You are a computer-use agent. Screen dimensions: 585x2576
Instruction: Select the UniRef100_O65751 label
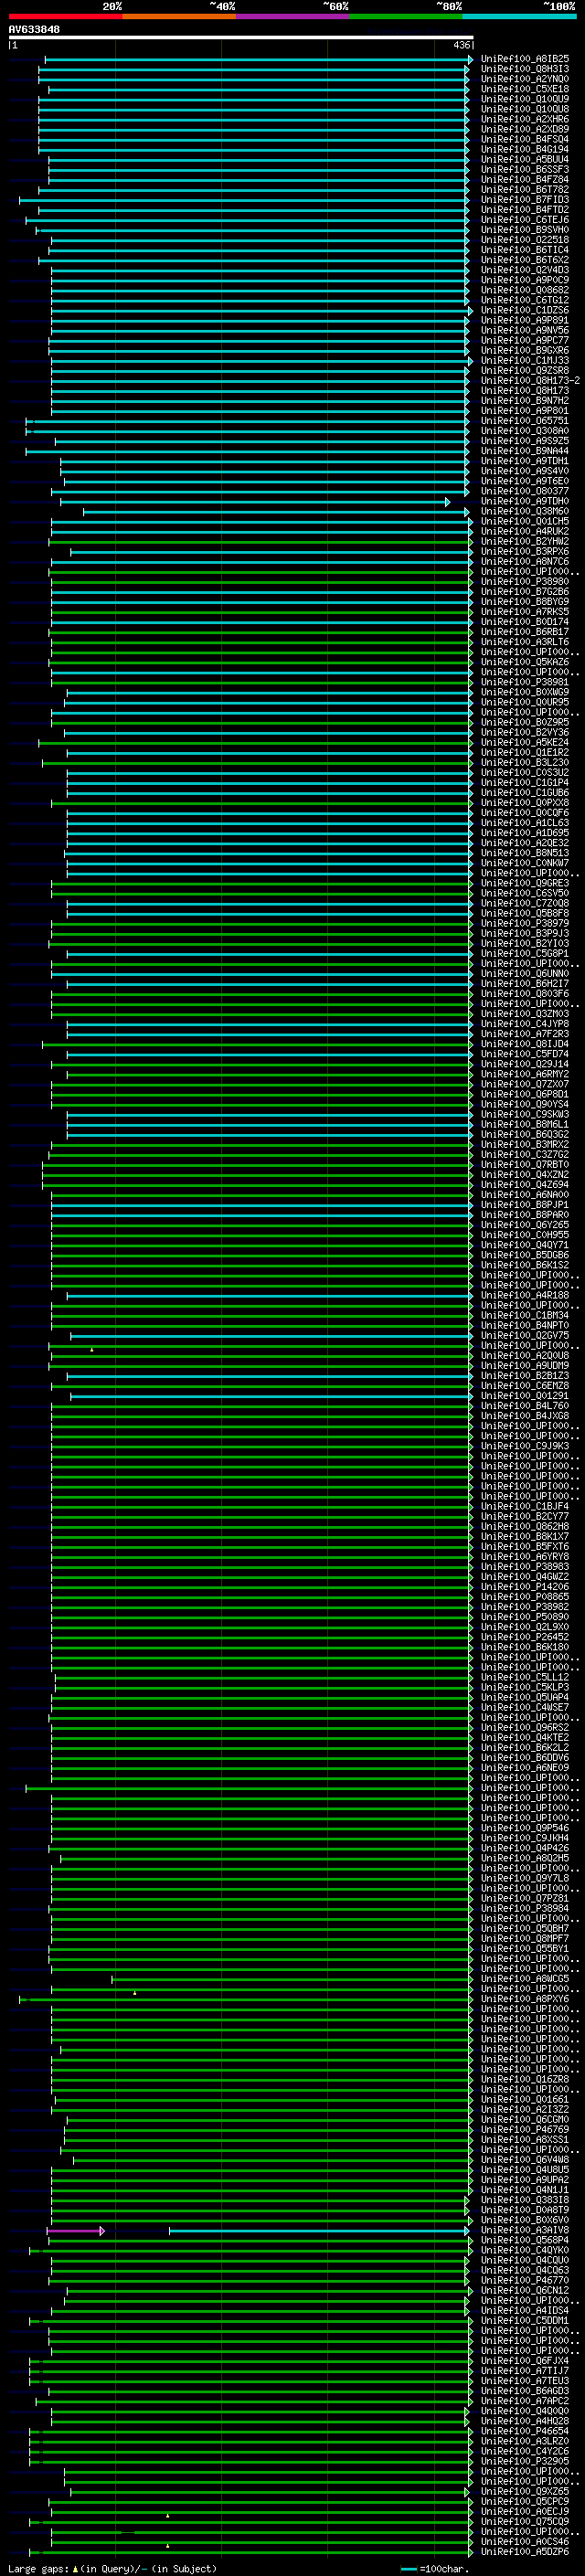point(525,421)
